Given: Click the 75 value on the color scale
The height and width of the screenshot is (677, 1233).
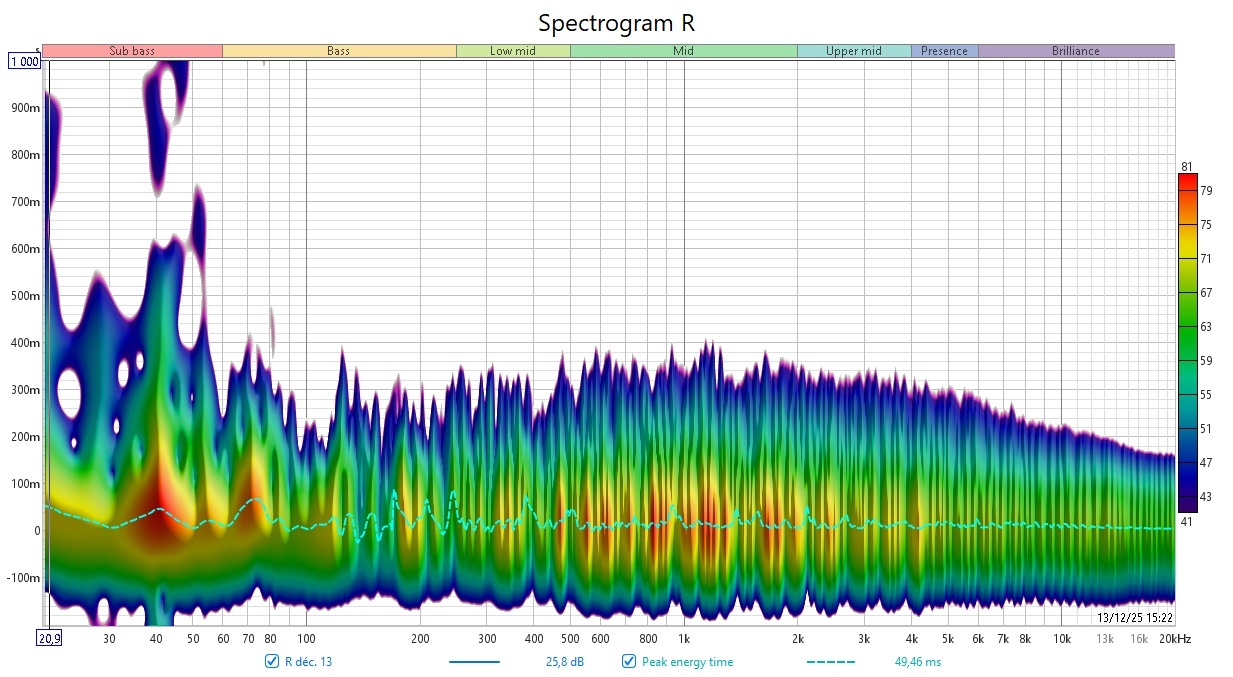Looking at the screenshot, I should point(1206,225).
